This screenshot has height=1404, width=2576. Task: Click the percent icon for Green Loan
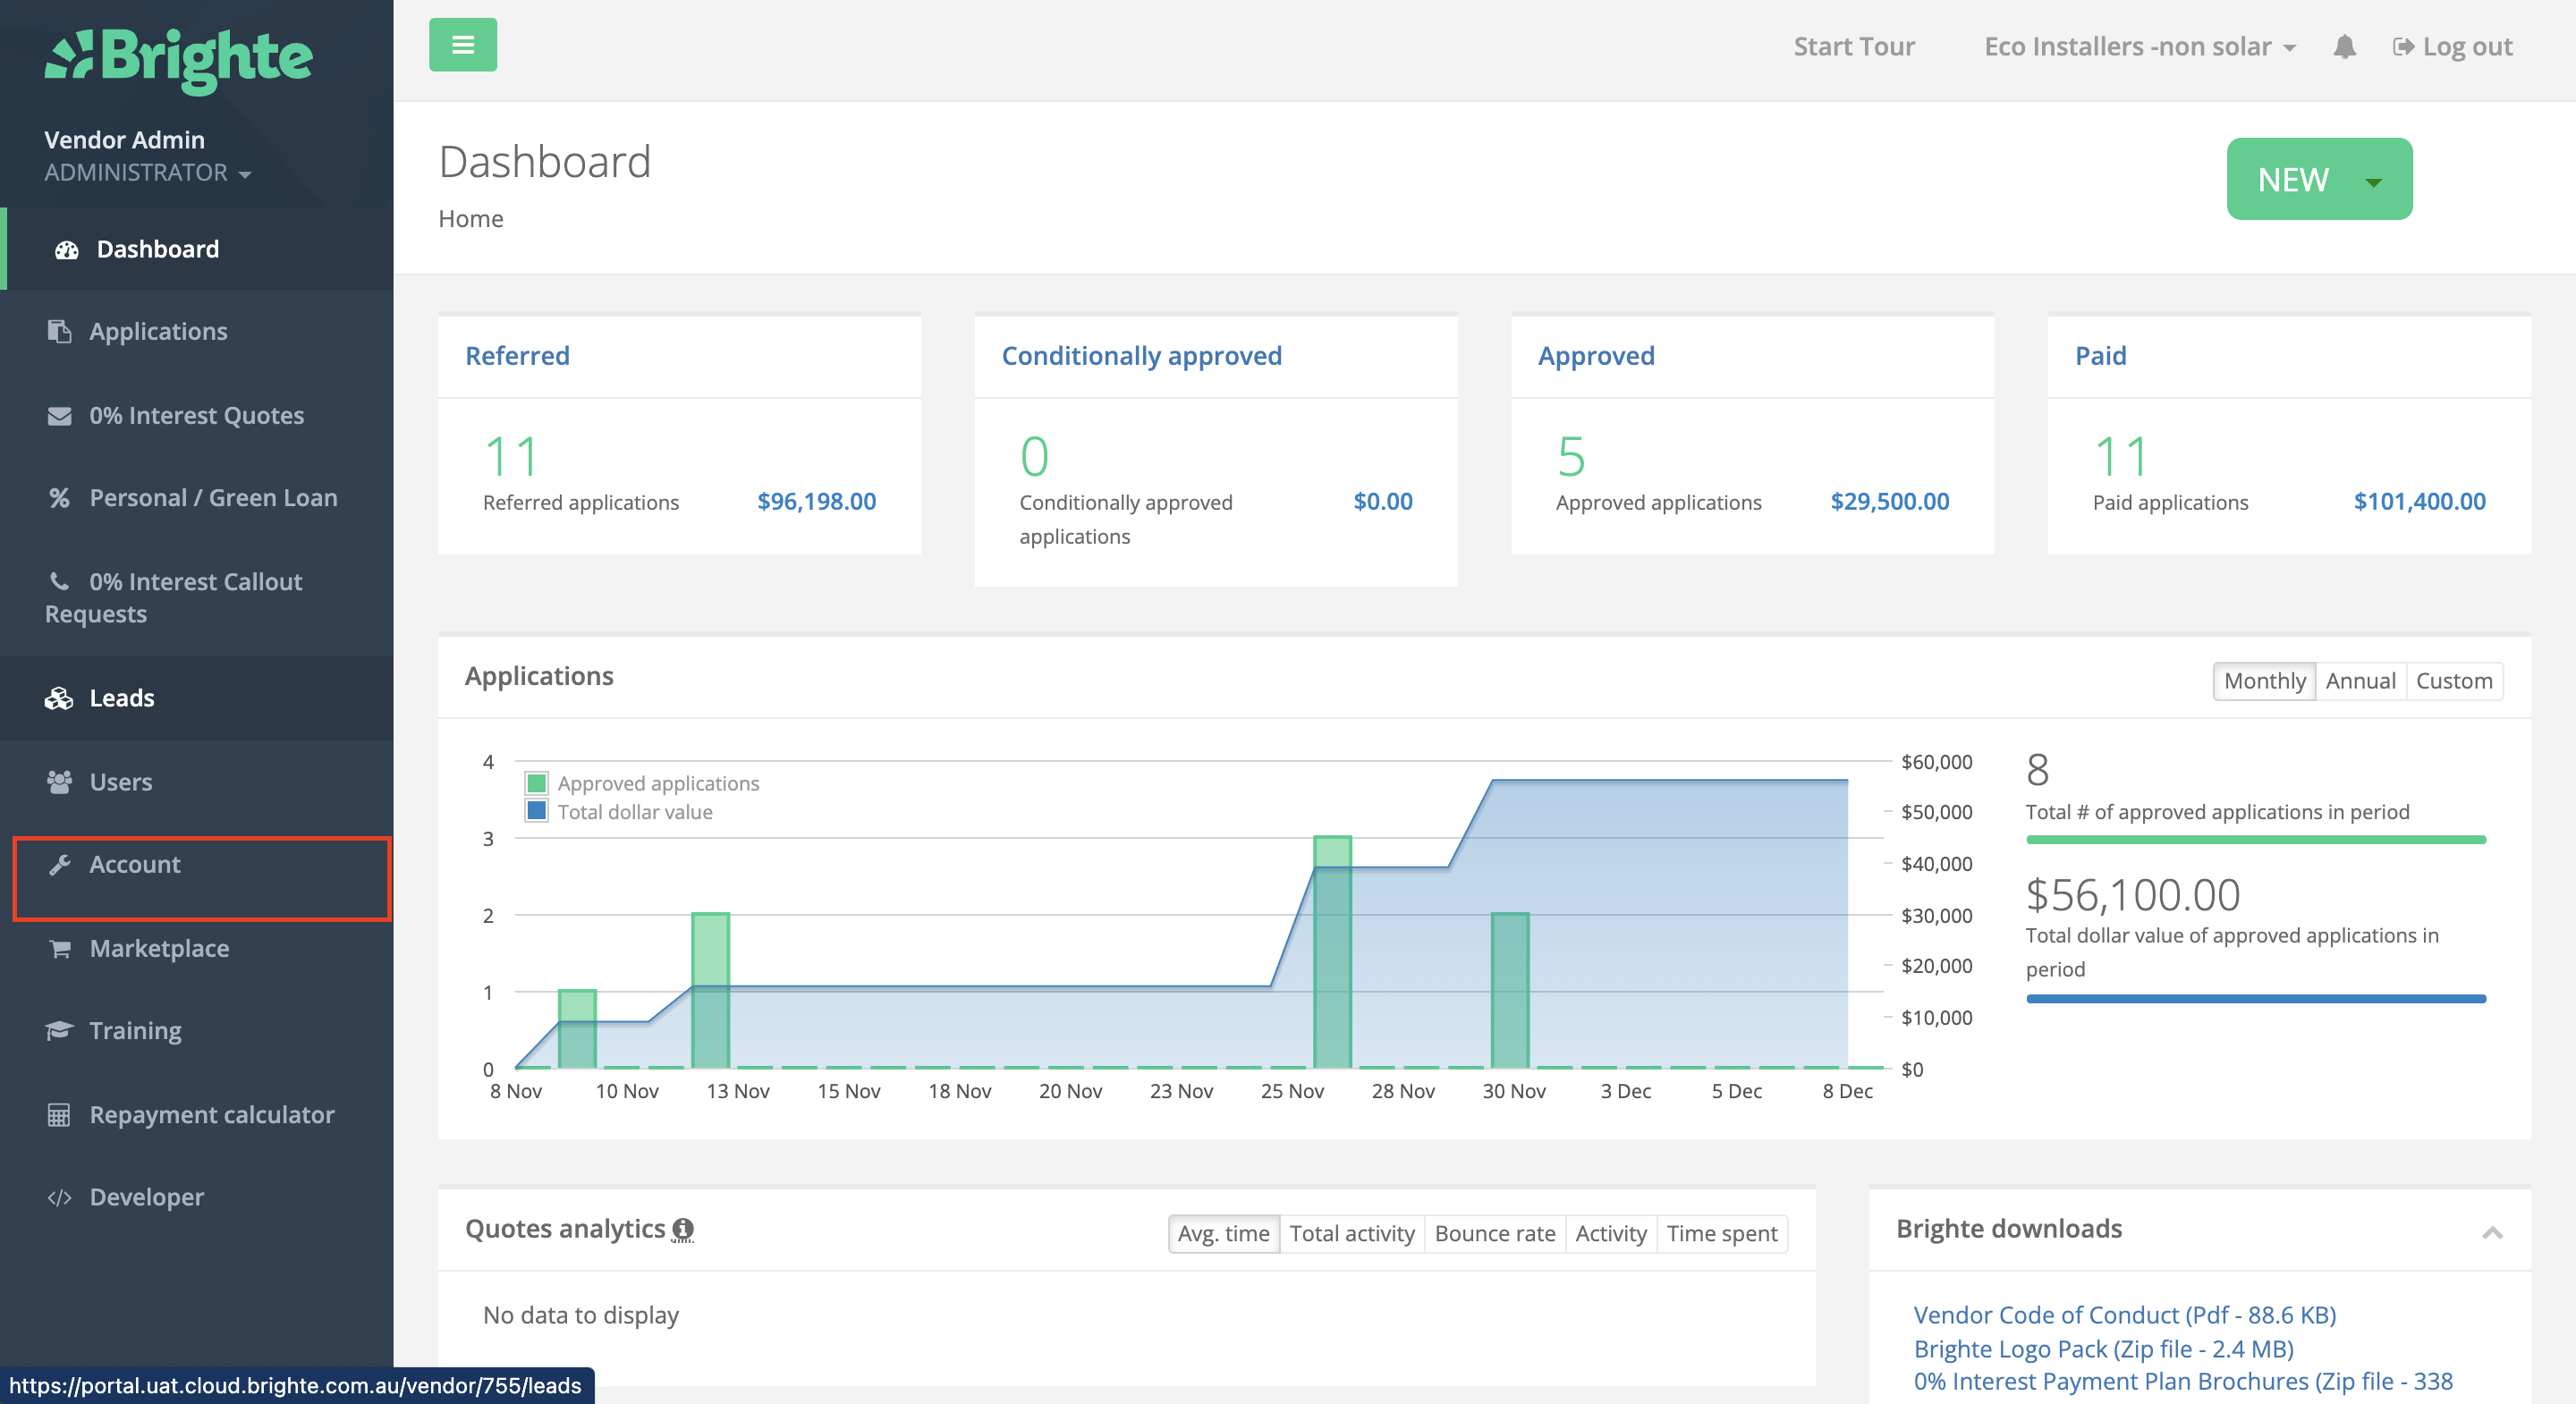click(x=60, y=498)
